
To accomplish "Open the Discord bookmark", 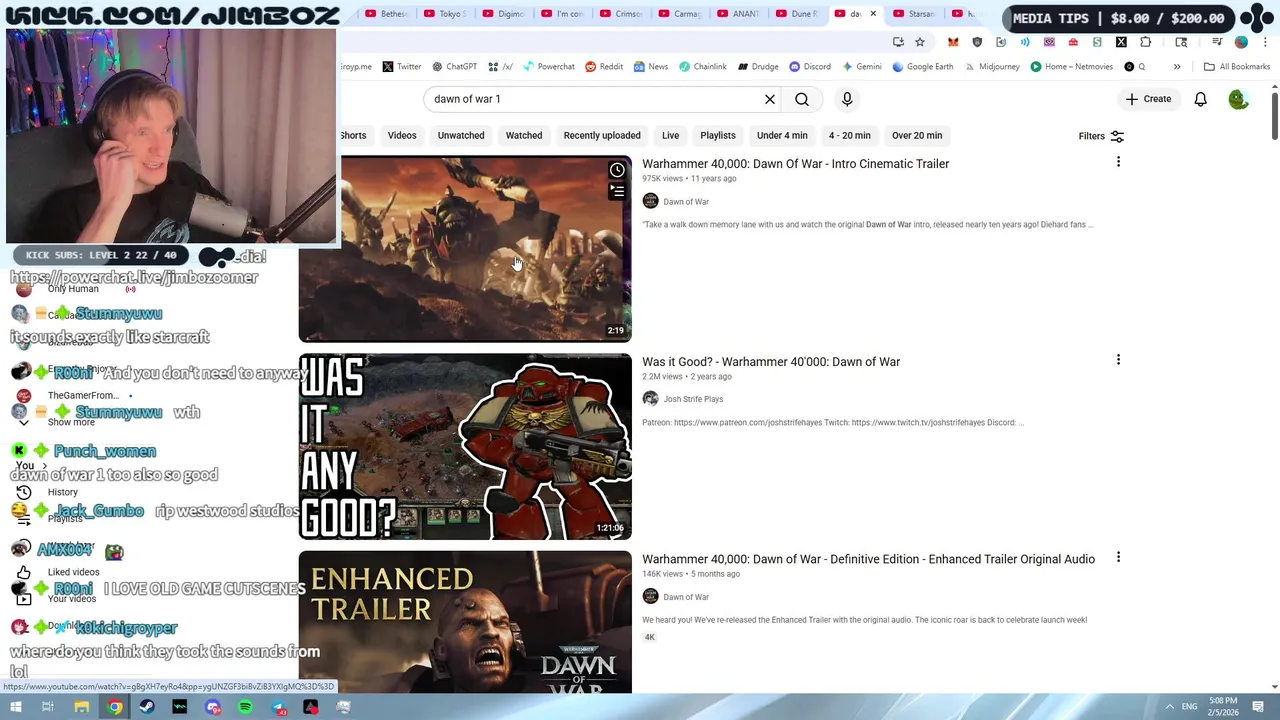I will [x=810, y=67].
